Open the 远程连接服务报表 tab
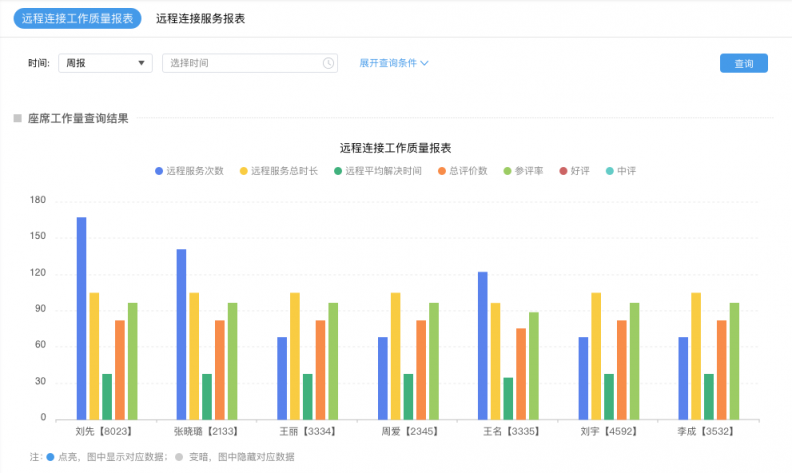Image resolution: width=792 pixels, height=473 pixels. pos(201,19)
